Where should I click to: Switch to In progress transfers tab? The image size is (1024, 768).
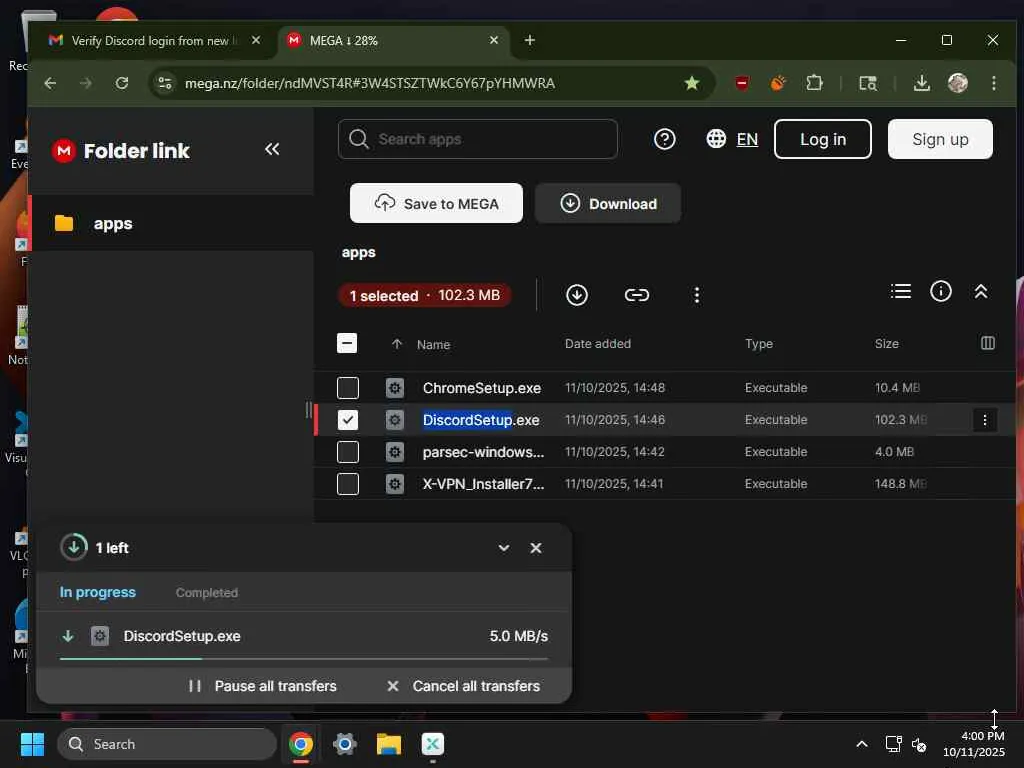(98, 592)
